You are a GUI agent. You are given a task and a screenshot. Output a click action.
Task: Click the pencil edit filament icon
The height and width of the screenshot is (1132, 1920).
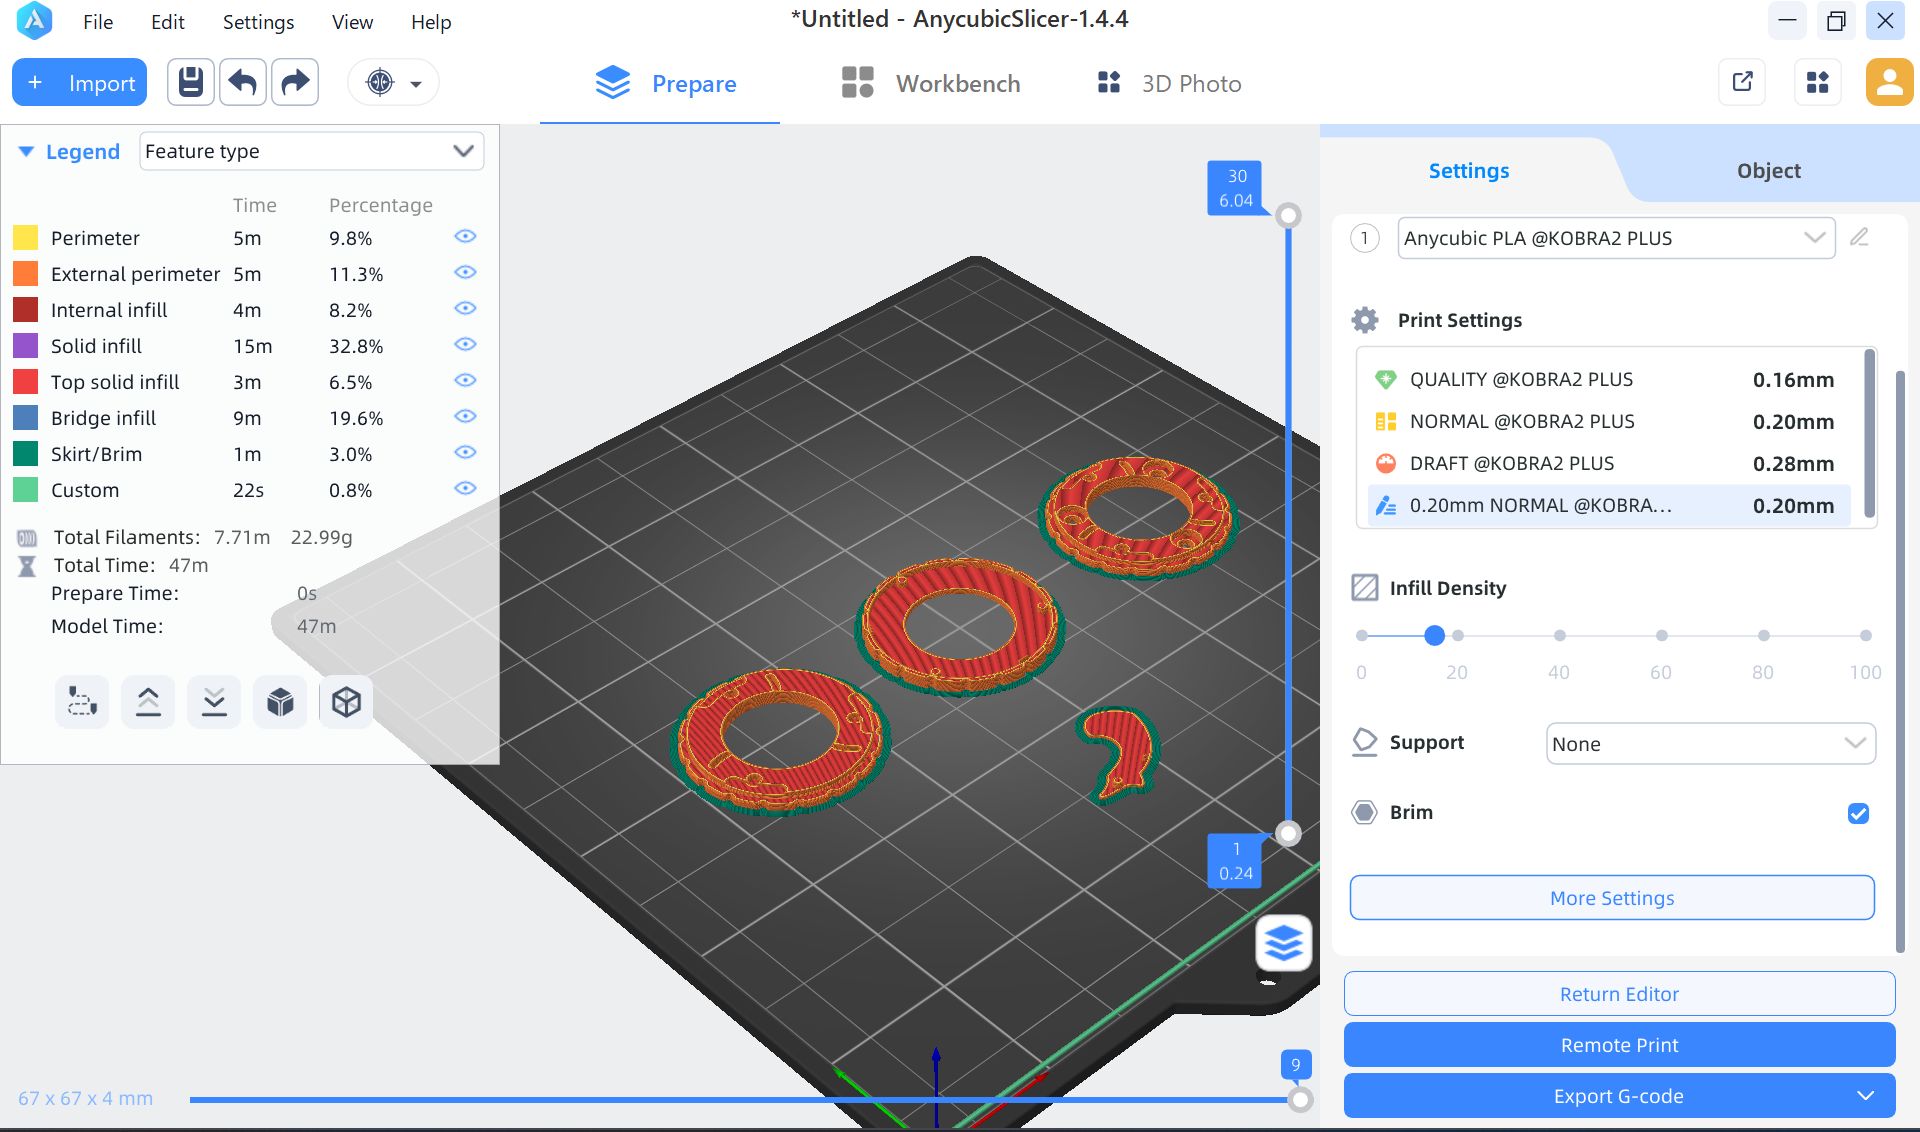1859,238
